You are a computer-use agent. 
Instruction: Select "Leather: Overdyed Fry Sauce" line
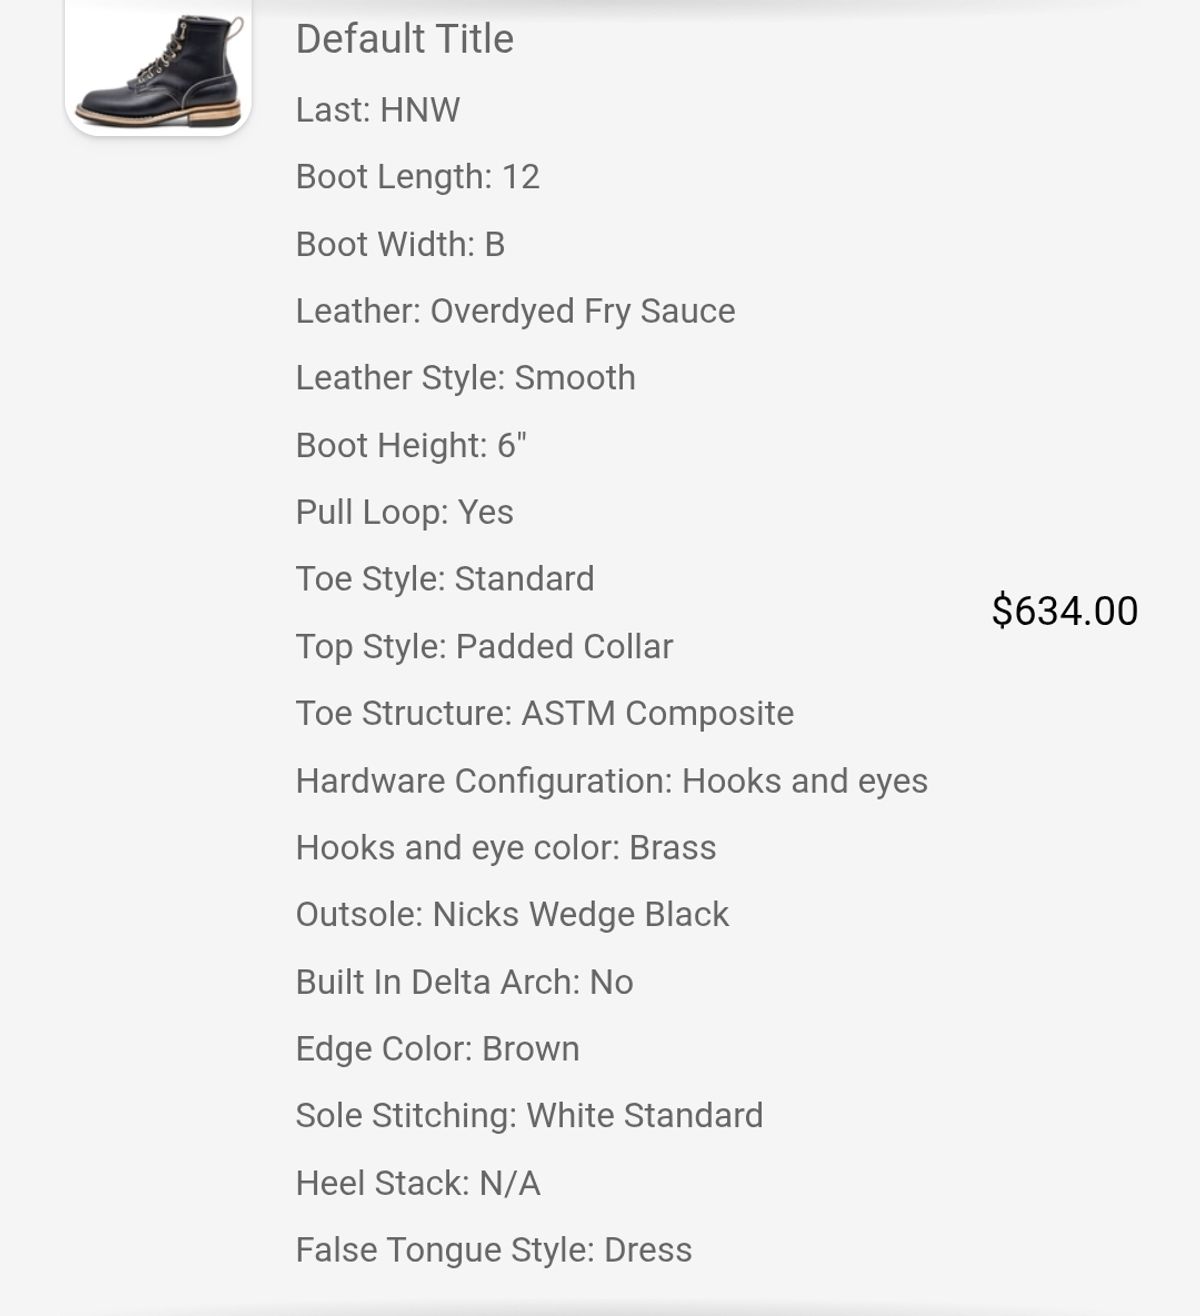pos(515,311)
